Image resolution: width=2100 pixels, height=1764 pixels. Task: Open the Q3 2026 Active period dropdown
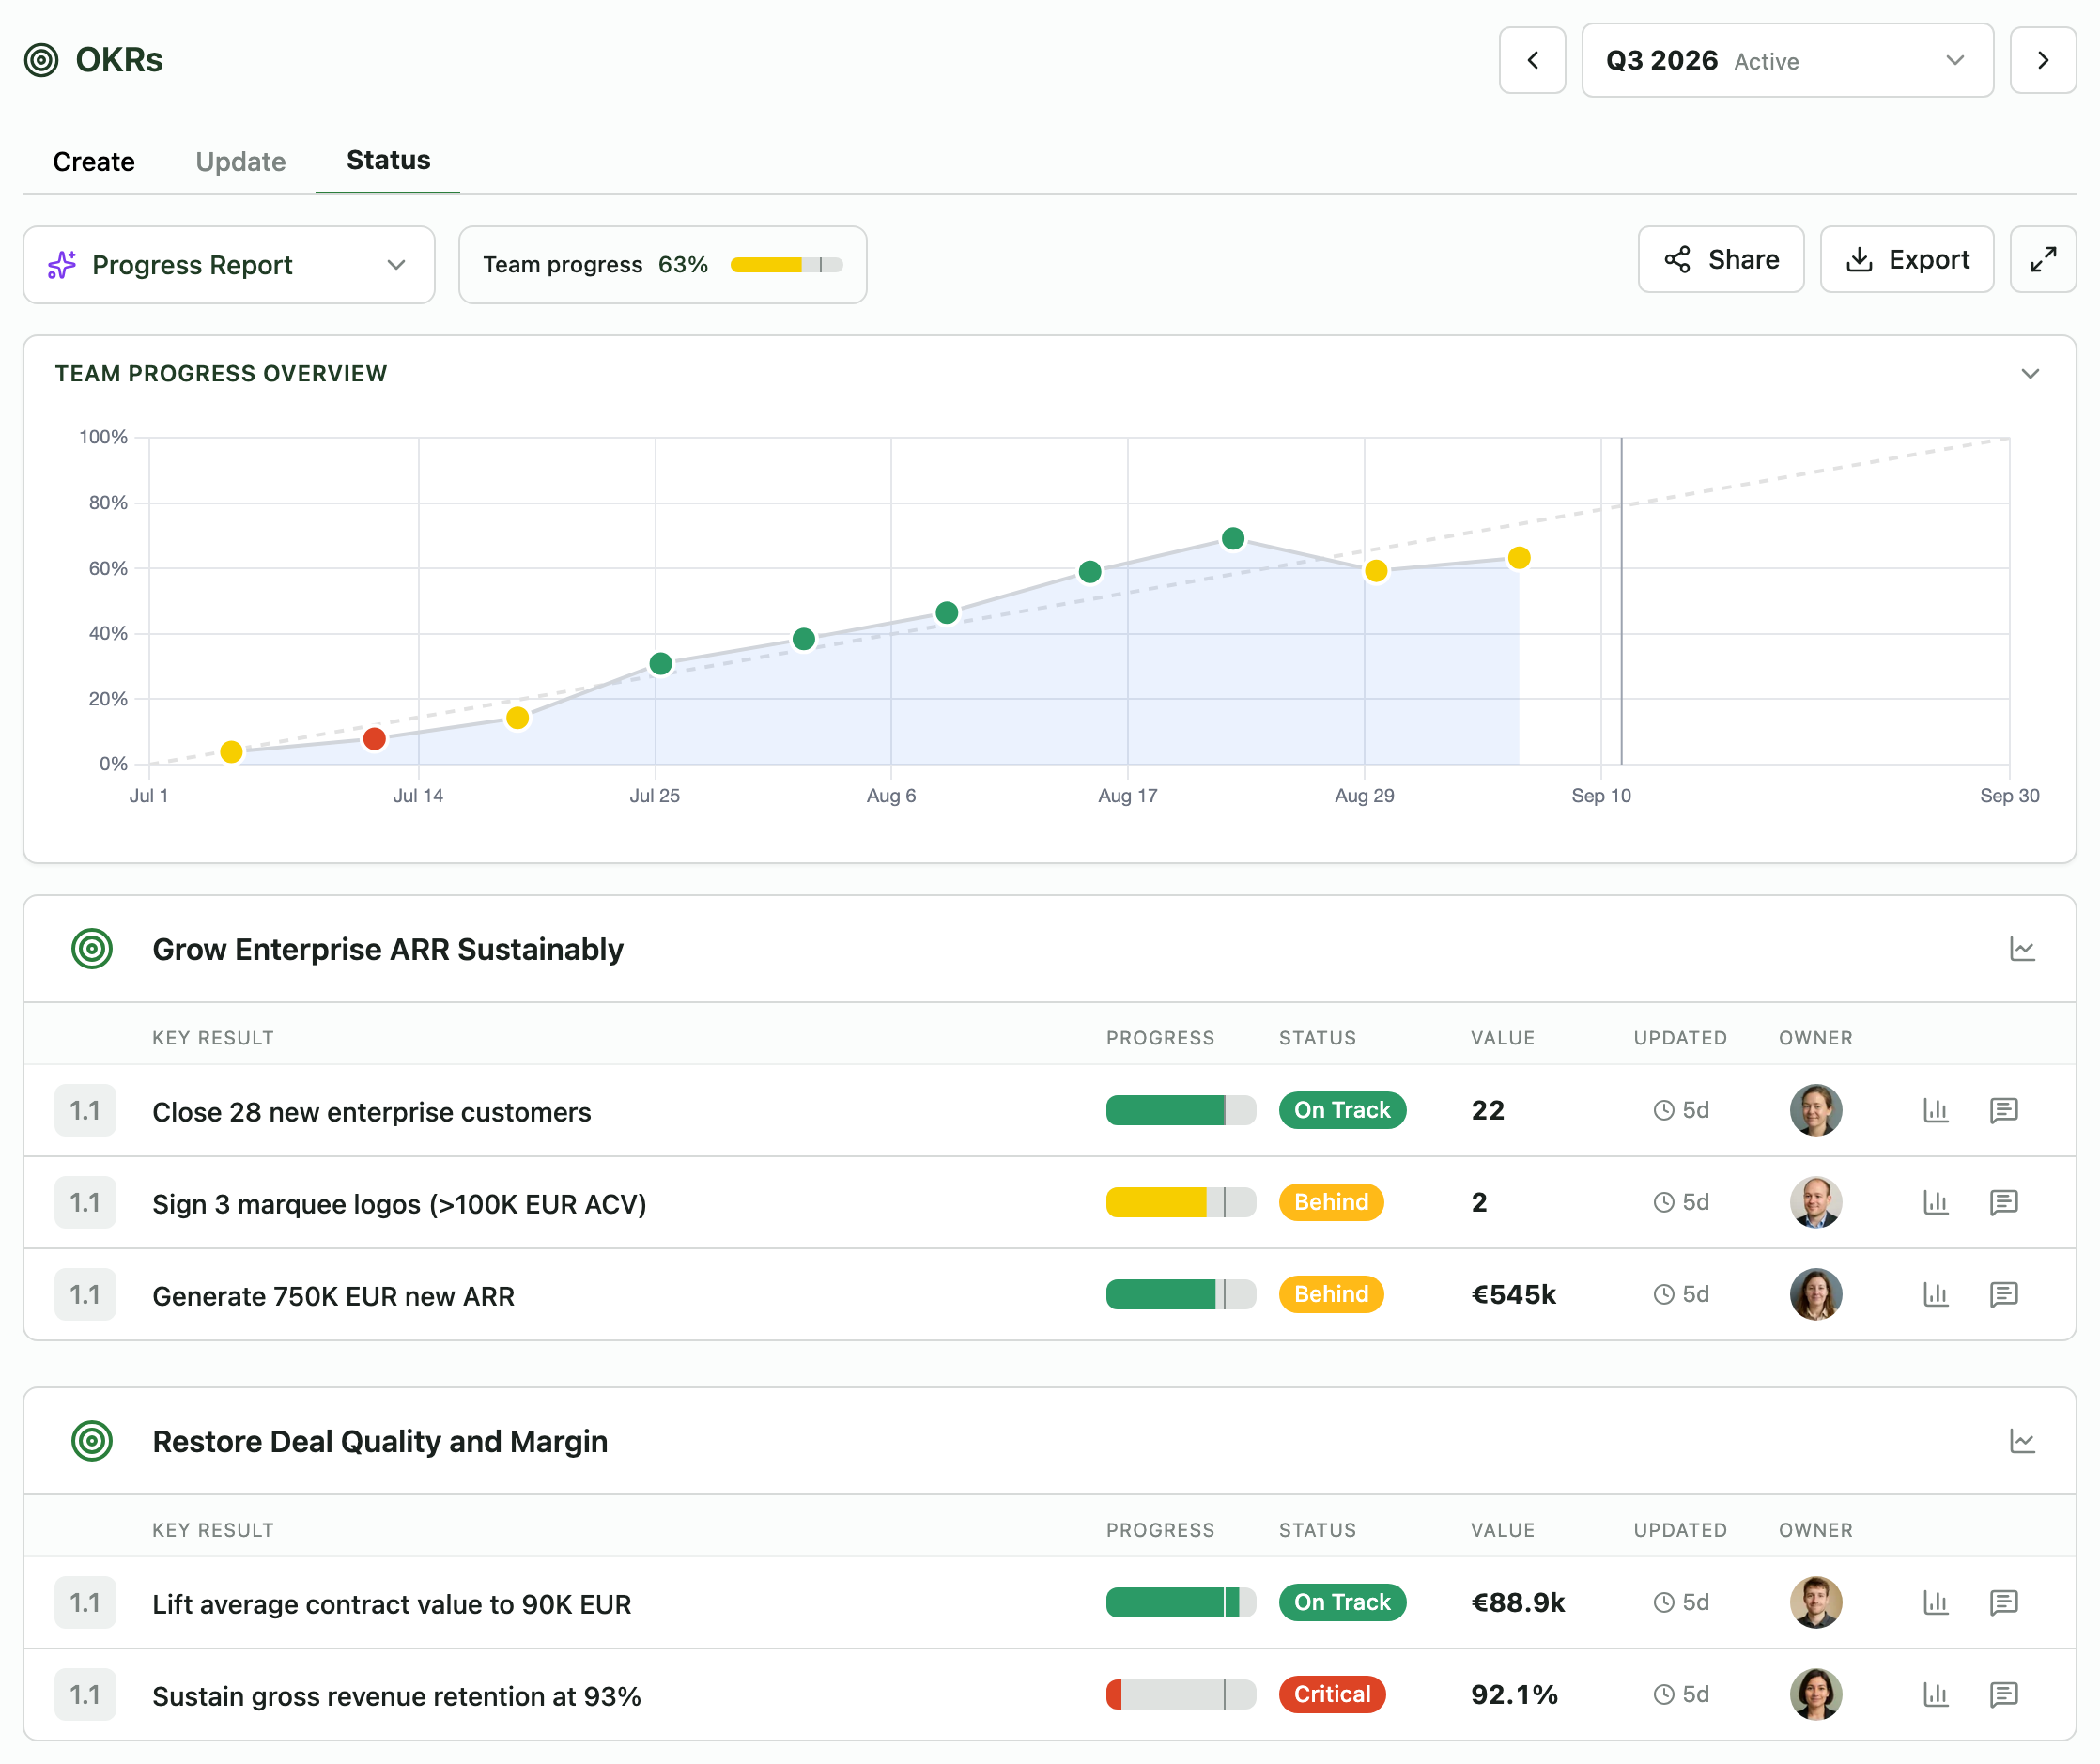tap(1787, 60)
